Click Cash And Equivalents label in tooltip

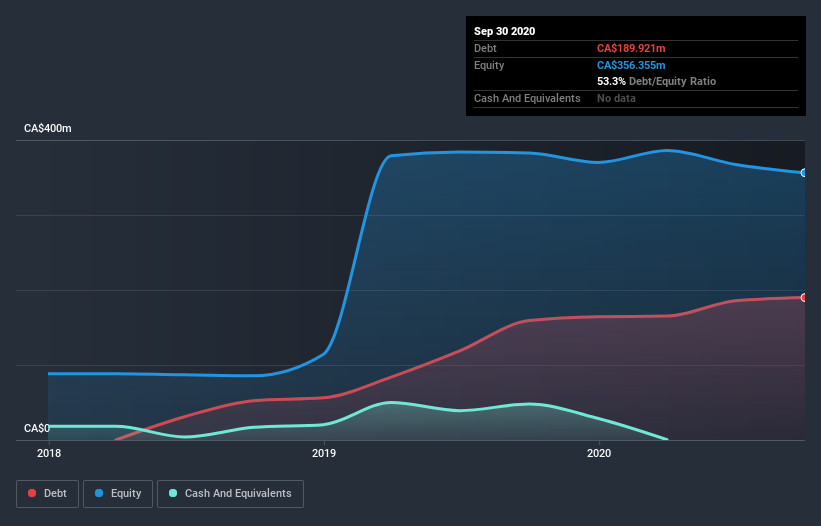527,98
